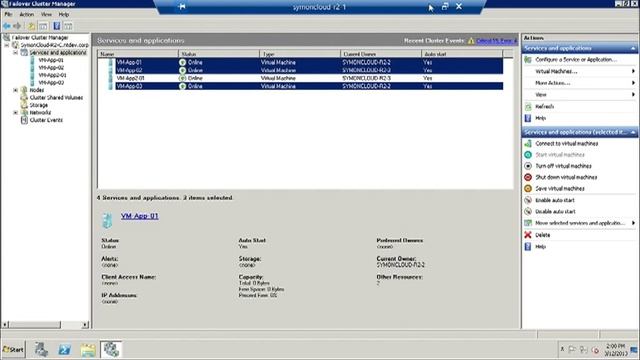This screenshot has width=640, height=360.
Task: Click the Save virtual machines icon
Action: (x=528, y=189)
